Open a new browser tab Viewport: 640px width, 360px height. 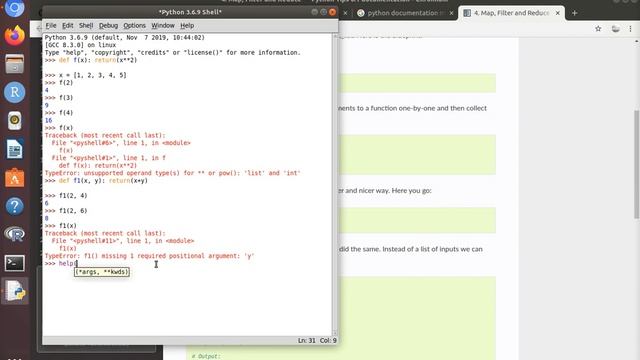click(x=574, y=13)
